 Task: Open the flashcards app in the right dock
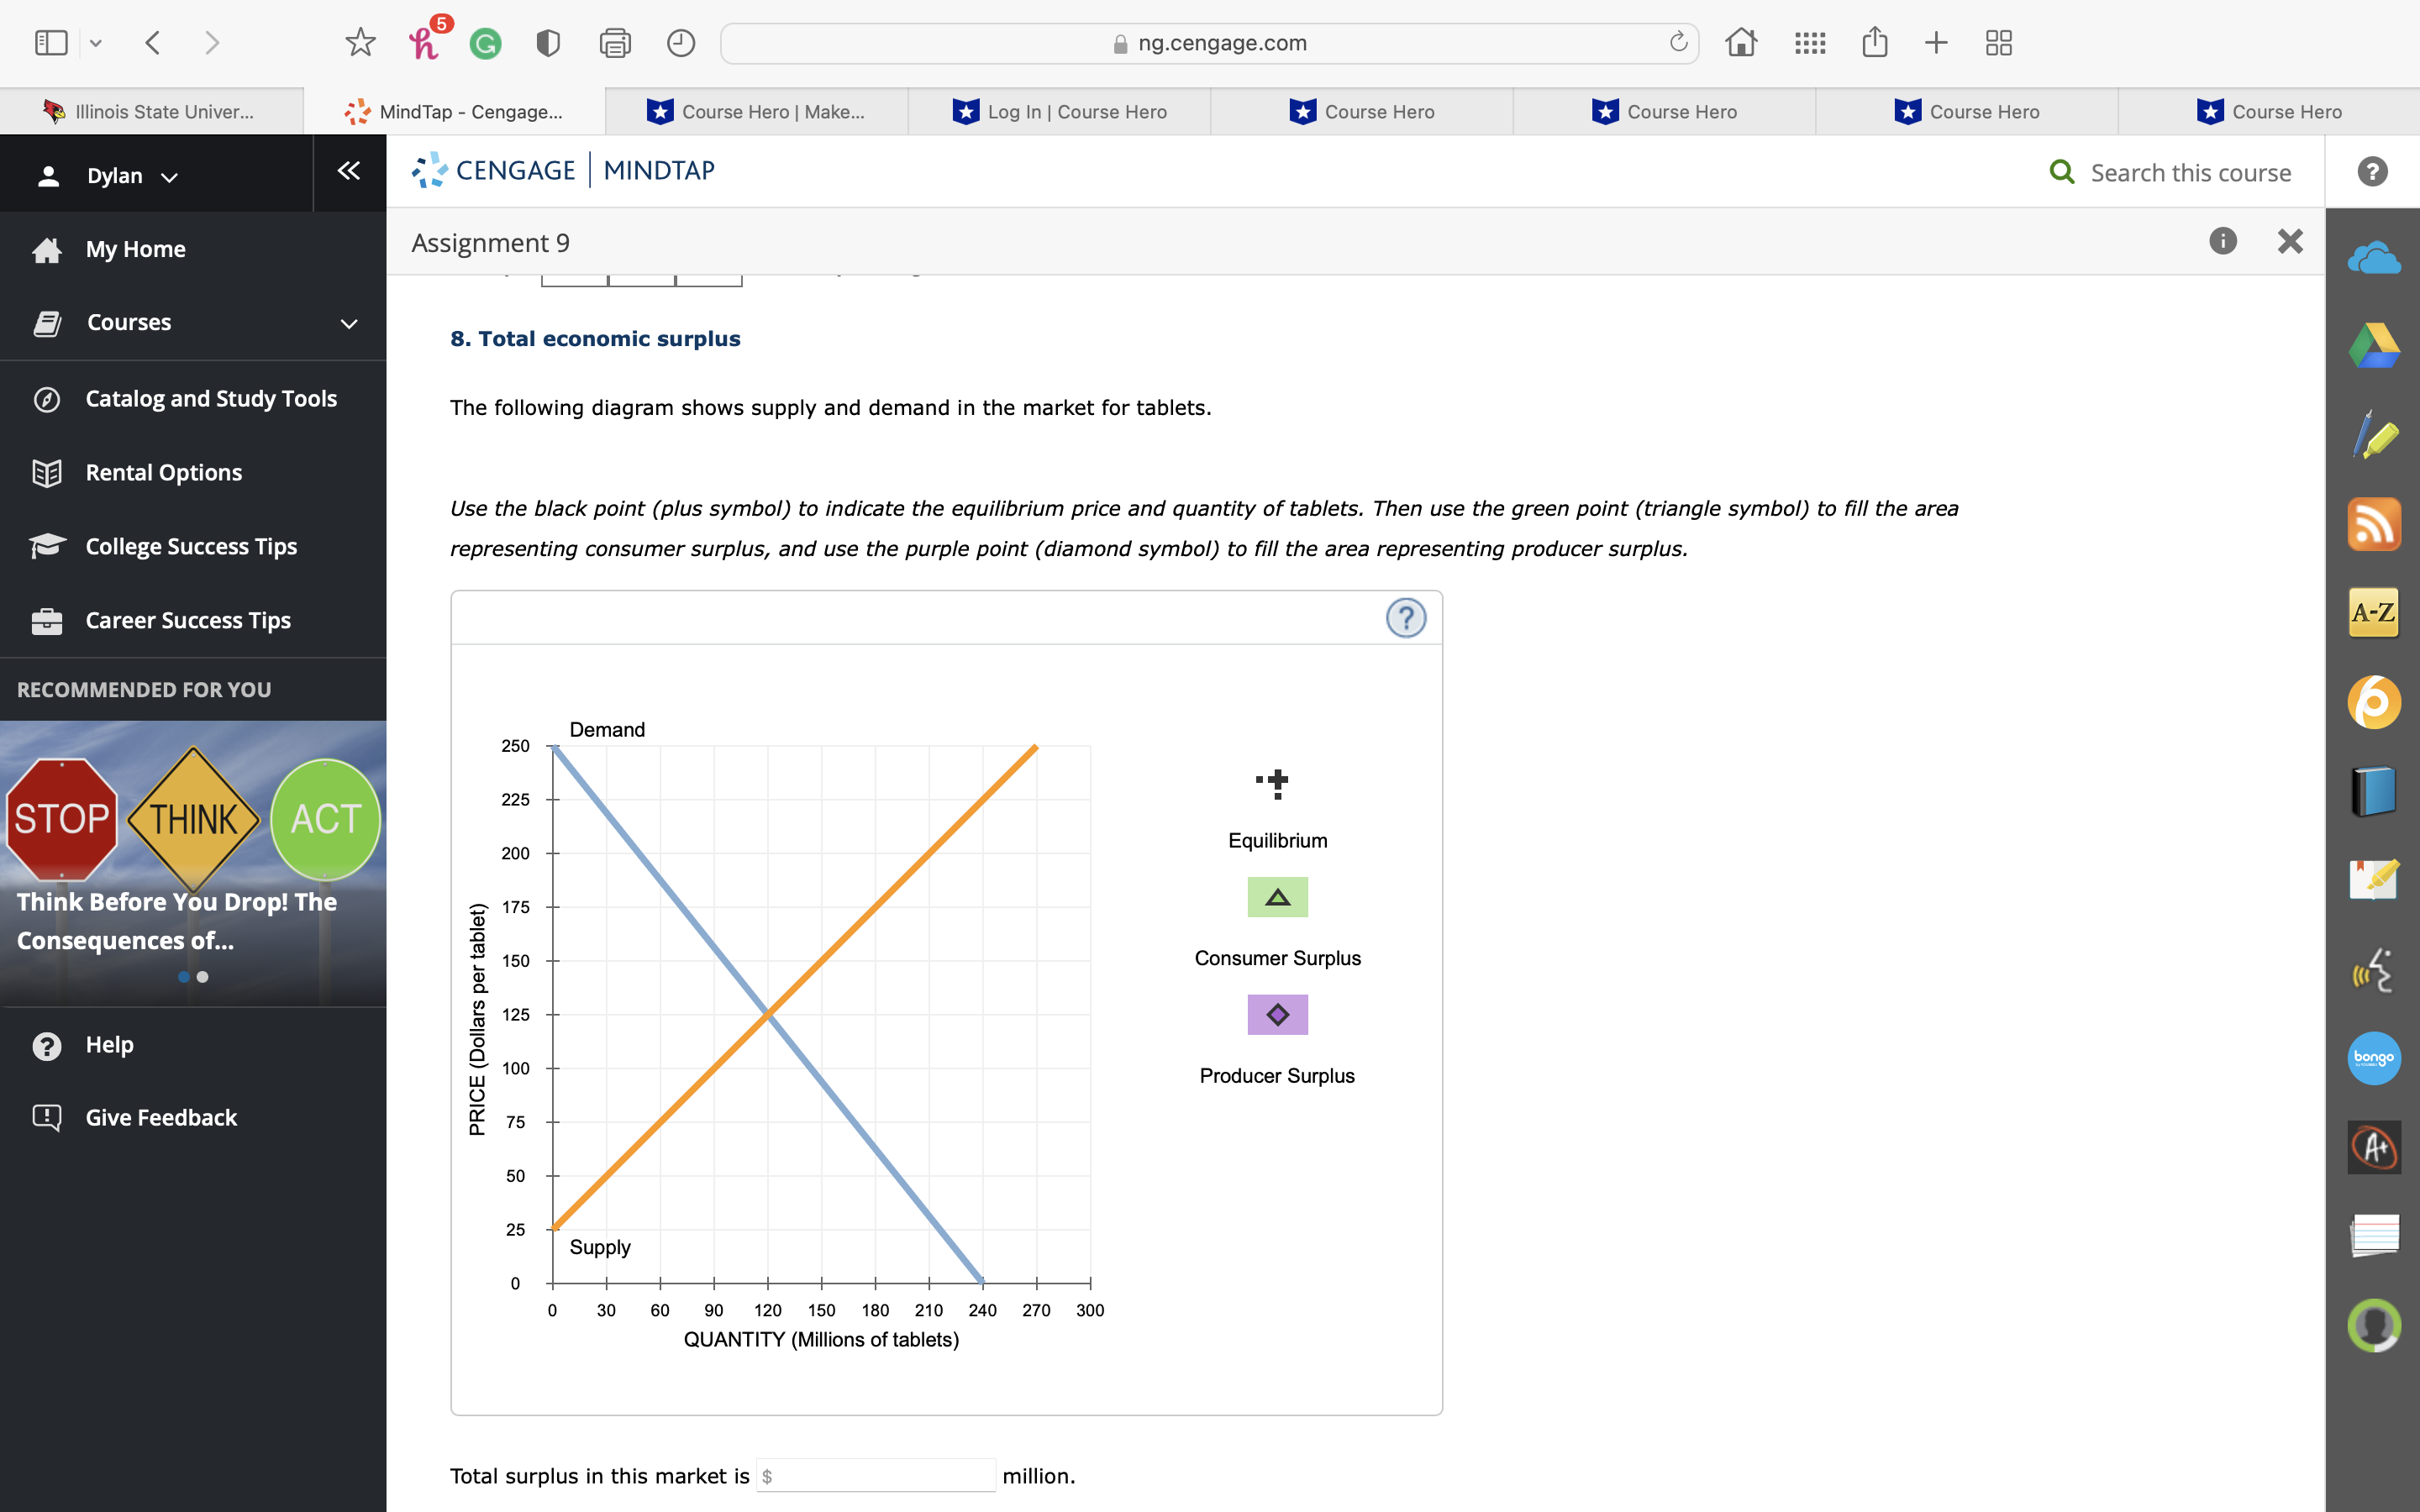click(x=2375, y=1236)
